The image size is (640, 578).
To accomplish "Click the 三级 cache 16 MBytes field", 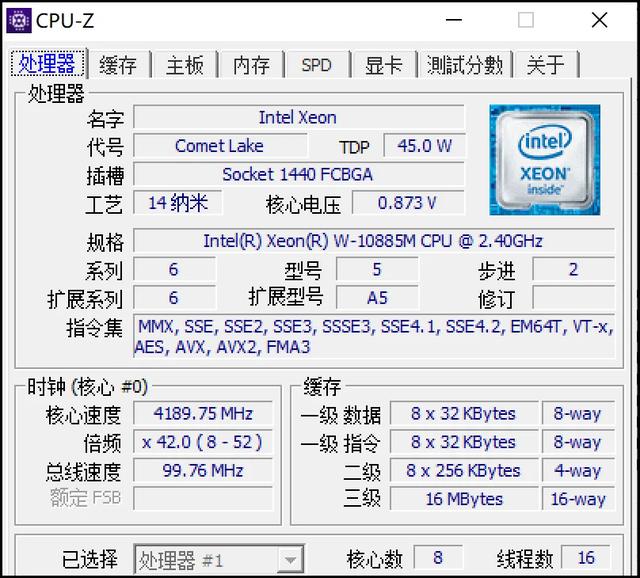I will click(464, 499).
